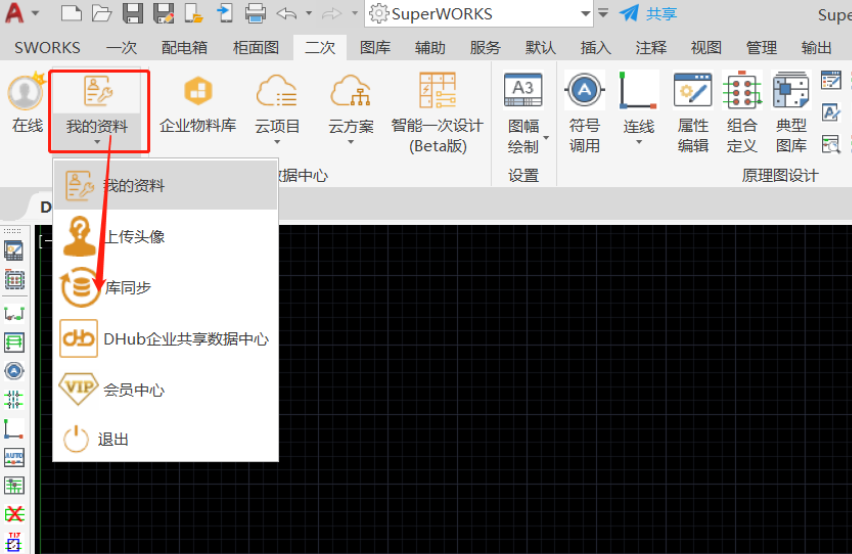Switch to the SWORKS ribbon tab

pos(47,48)
